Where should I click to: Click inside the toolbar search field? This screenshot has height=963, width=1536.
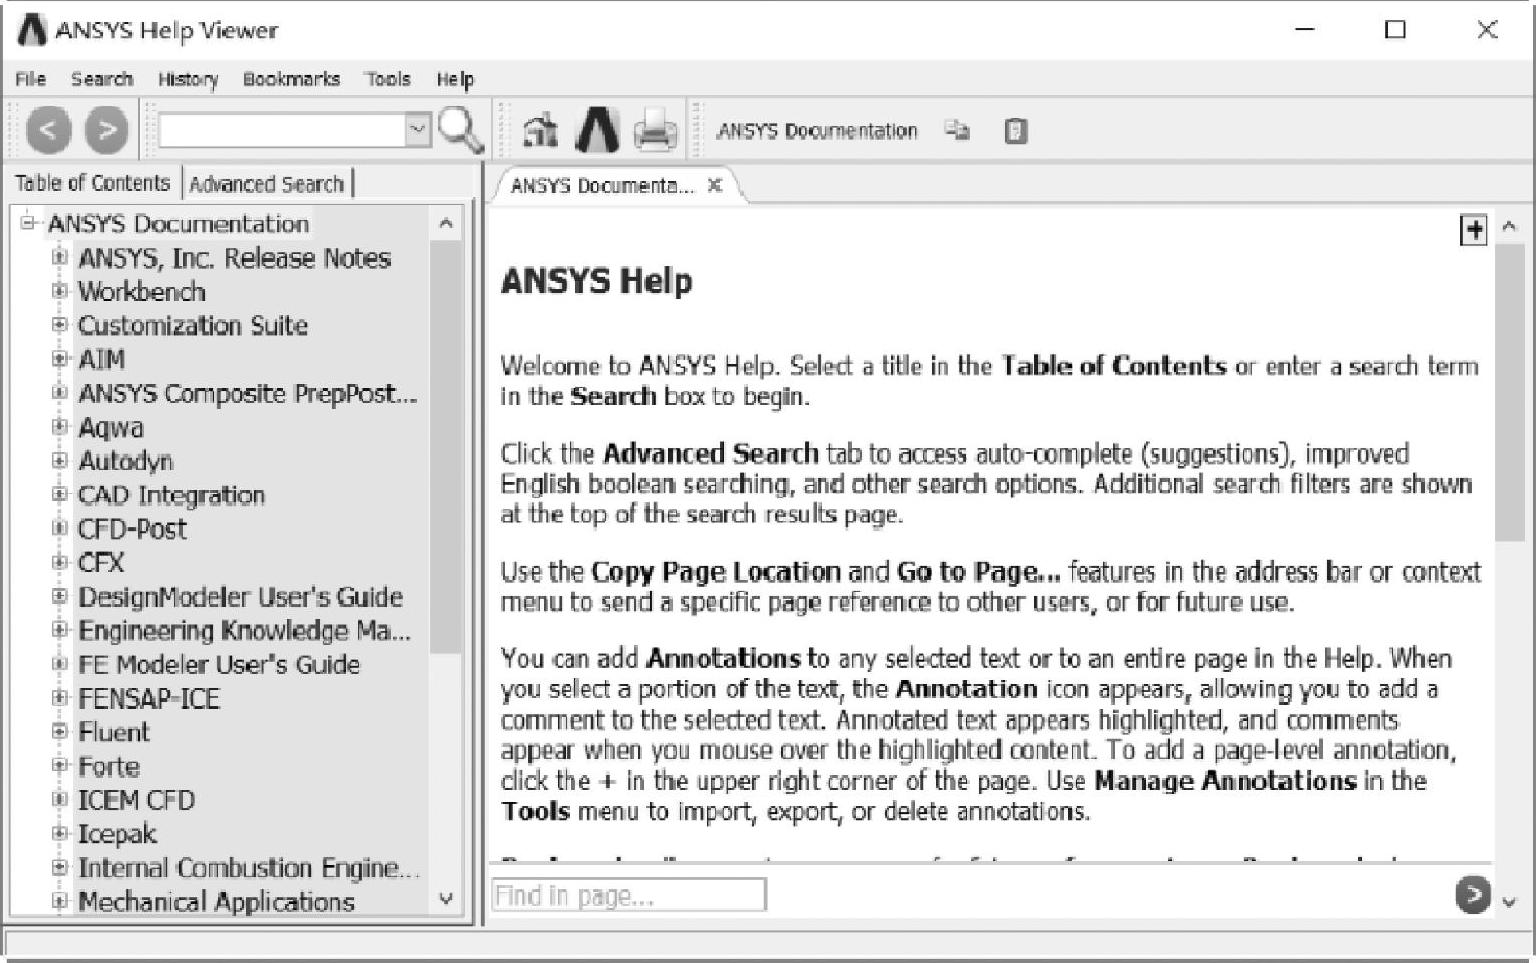coord(282,130)
